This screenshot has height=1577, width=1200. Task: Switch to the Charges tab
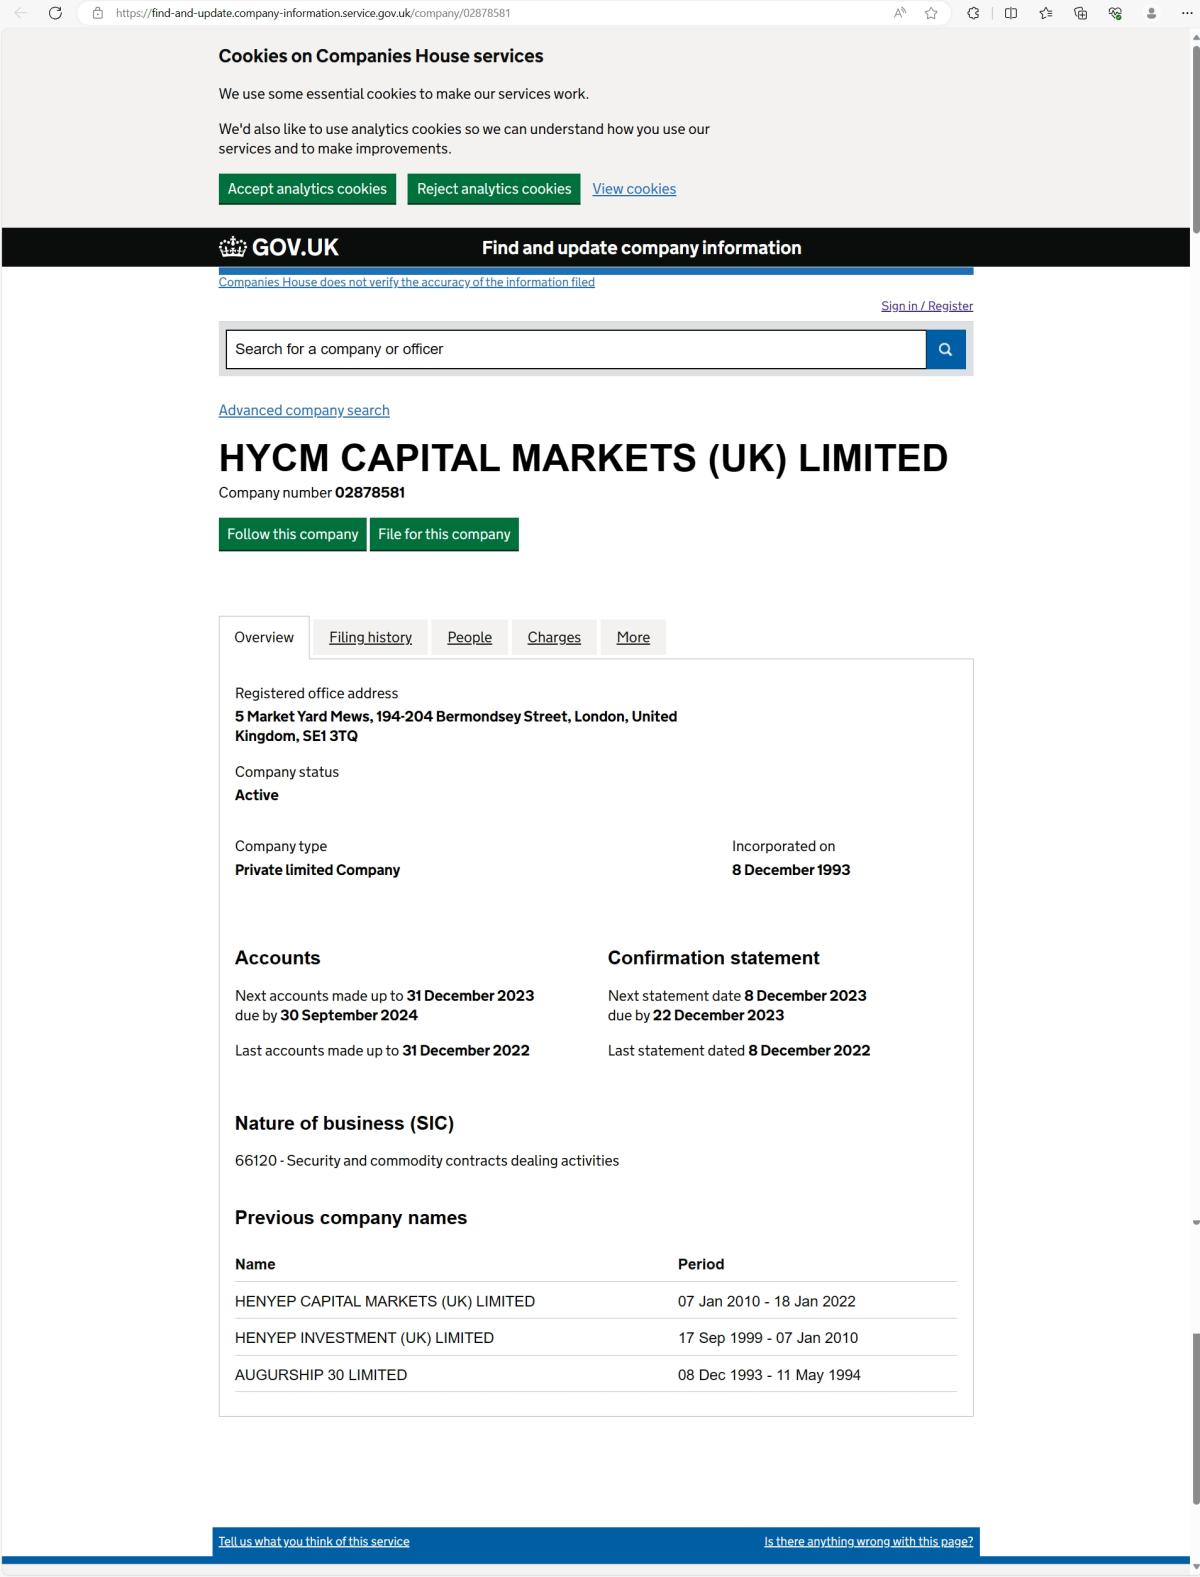coord(554,637)
